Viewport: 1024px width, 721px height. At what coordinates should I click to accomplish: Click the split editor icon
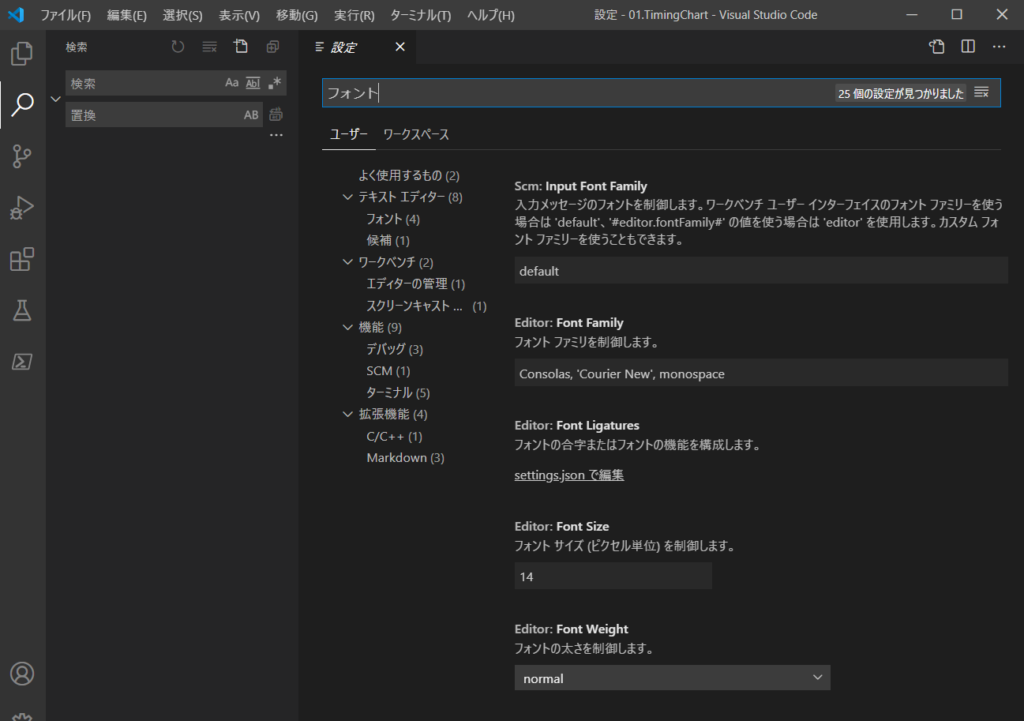968,47
